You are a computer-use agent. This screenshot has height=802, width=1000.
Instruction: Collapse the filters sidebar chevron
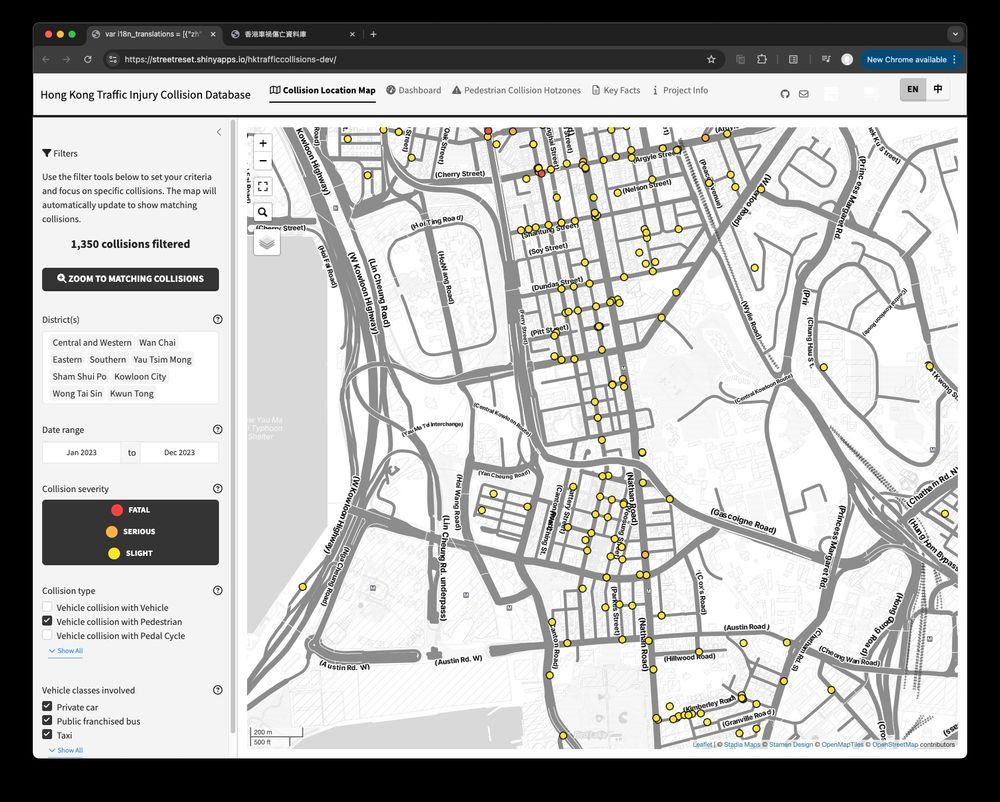pyautogui.click(x=219, y=132)
